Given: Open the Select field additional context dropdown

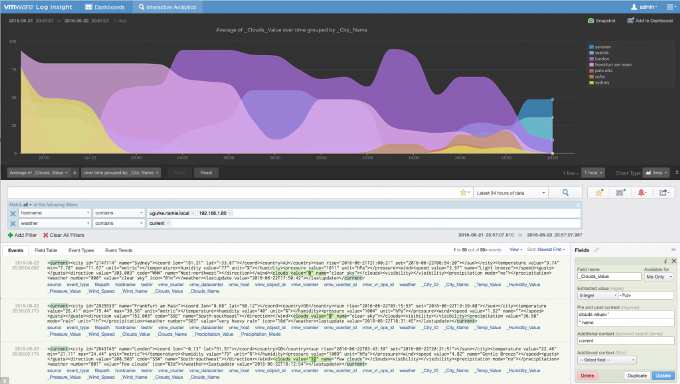Looking at the screenshot, I should [x=607, y=360].
